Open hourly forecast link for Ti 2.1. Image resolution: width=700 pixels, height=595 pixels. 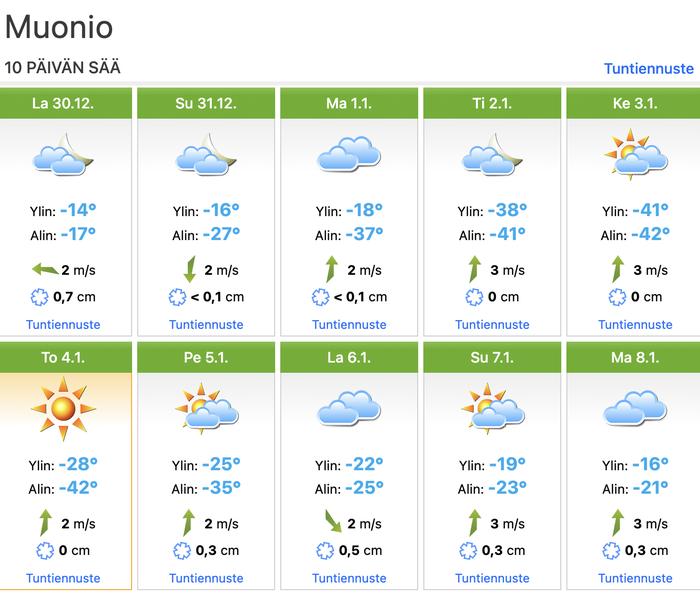492,325
